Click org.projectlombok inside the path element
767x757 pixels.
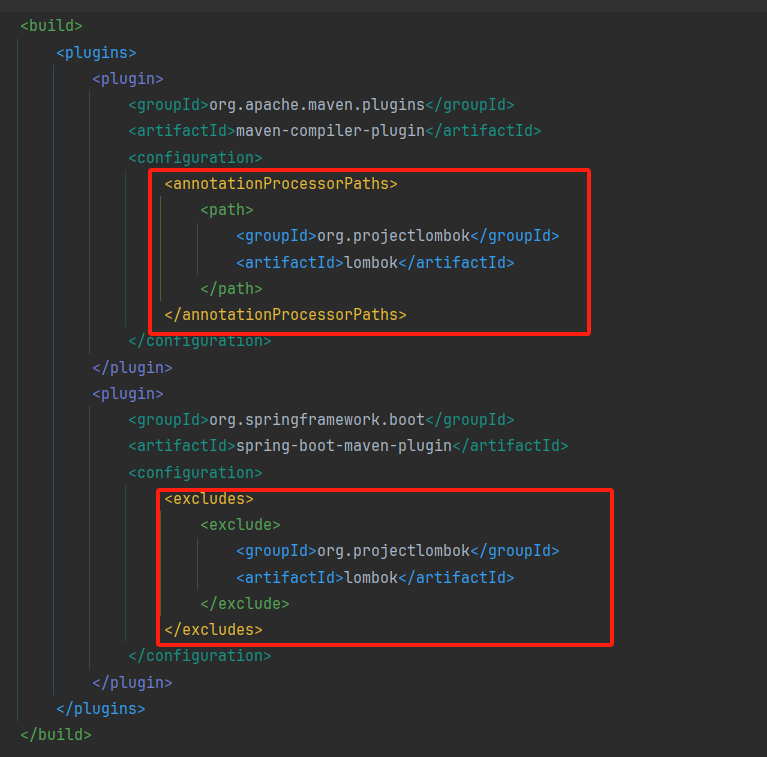[393, 236]
